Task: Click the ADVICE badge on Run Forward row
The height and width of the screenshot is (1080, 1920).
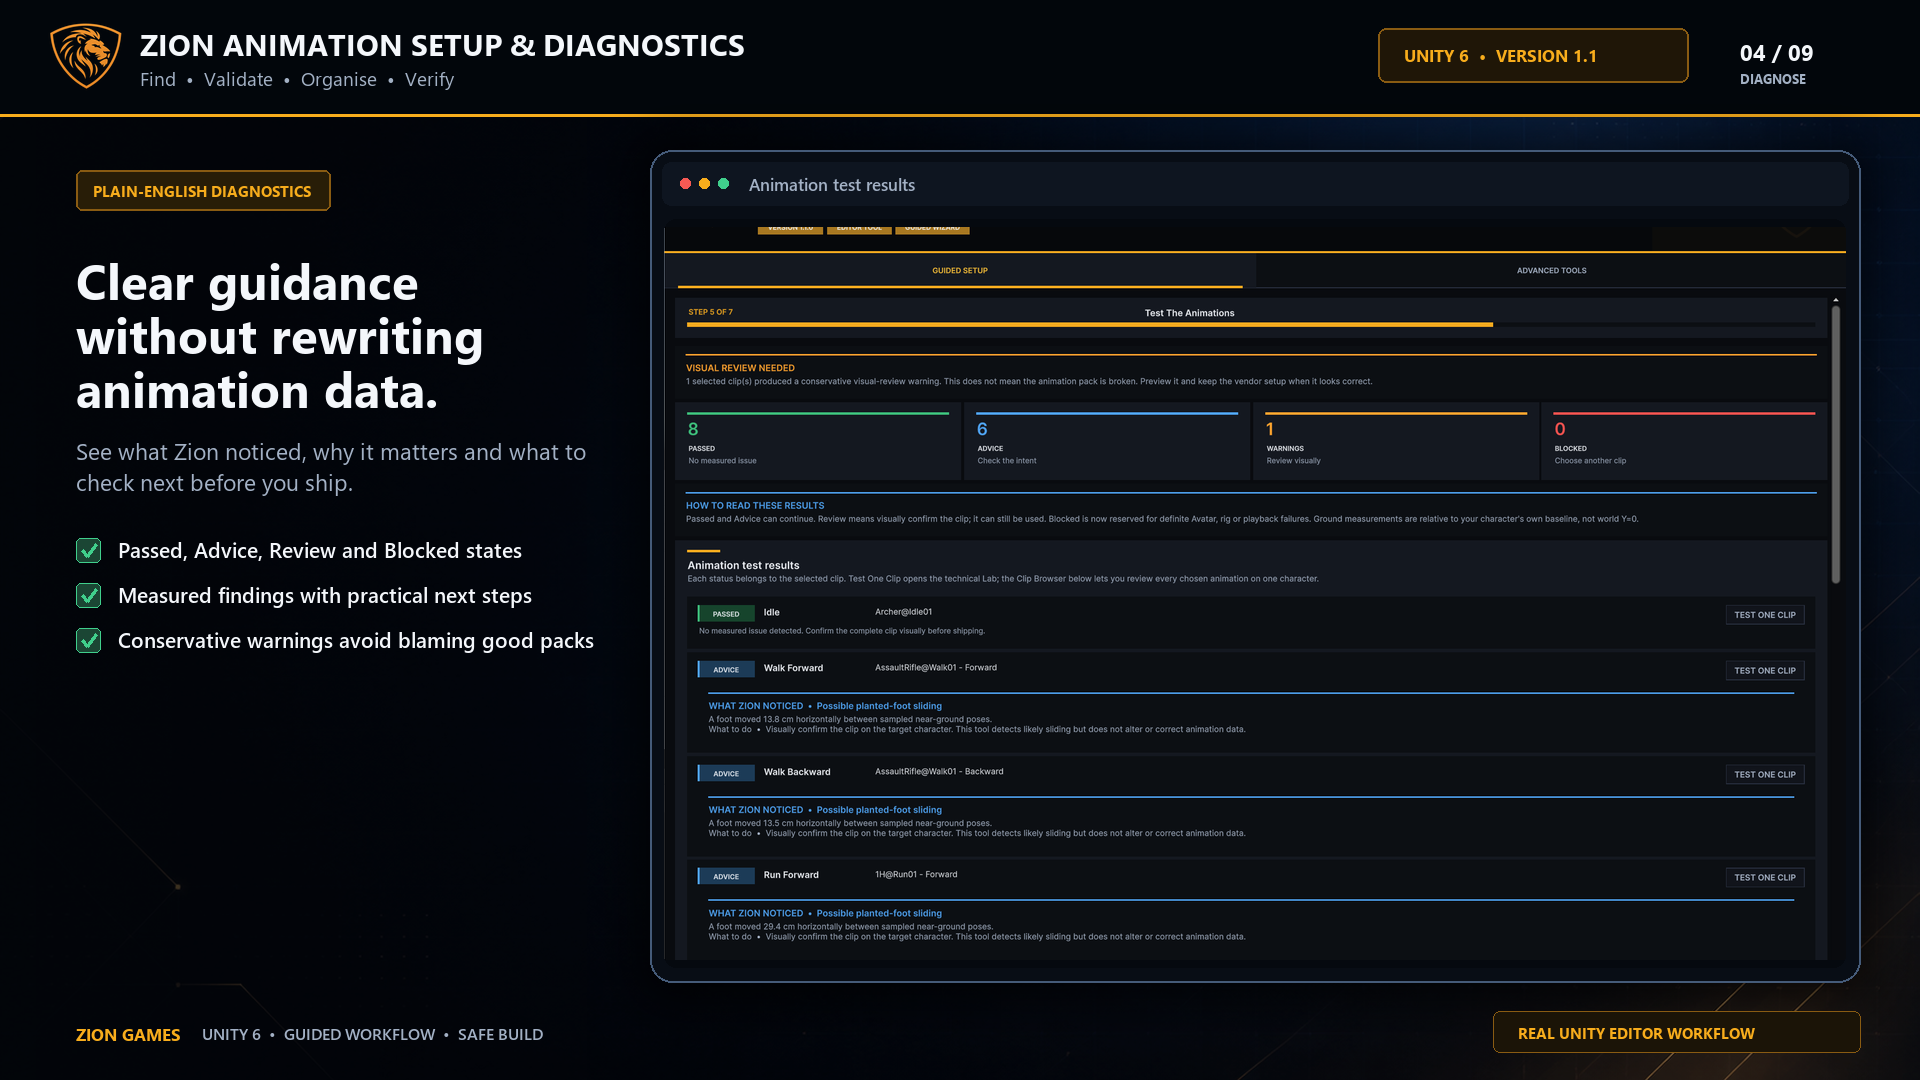Action: click(726, 877)
